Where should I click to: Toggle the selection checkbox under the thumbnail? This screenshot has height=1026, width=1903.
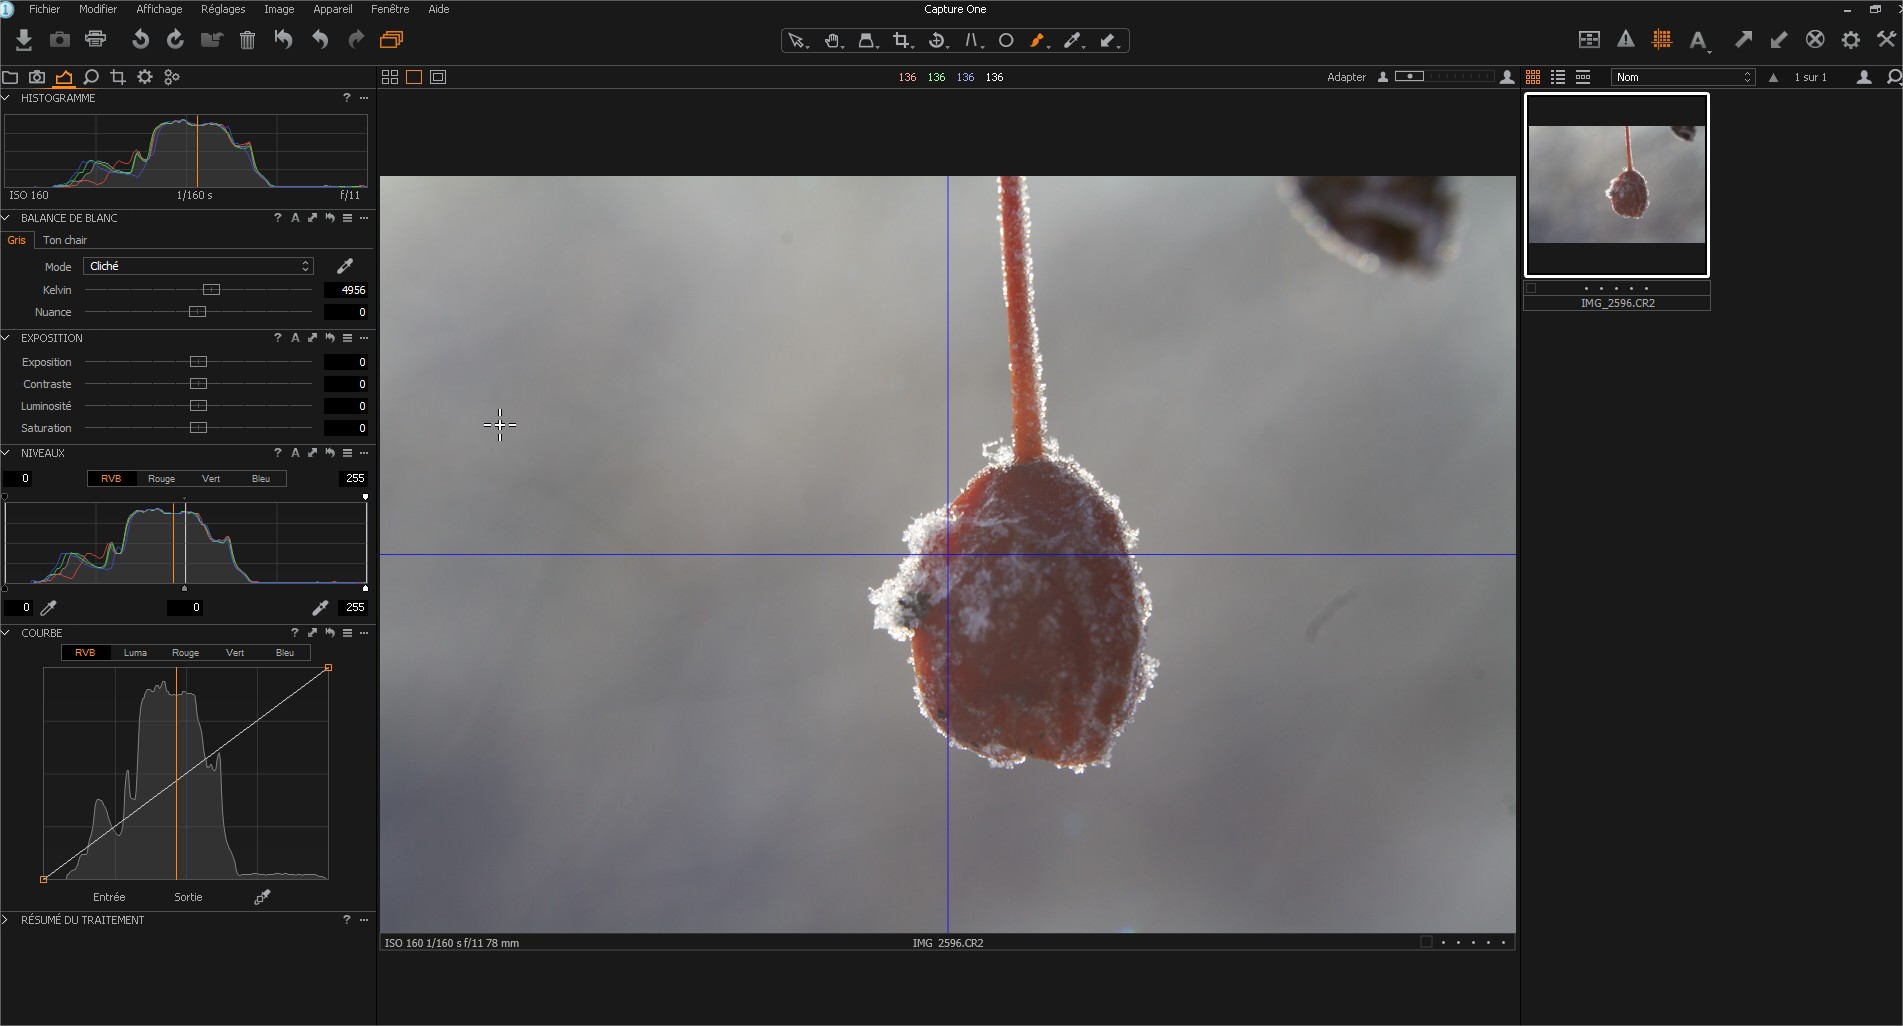1531,288
